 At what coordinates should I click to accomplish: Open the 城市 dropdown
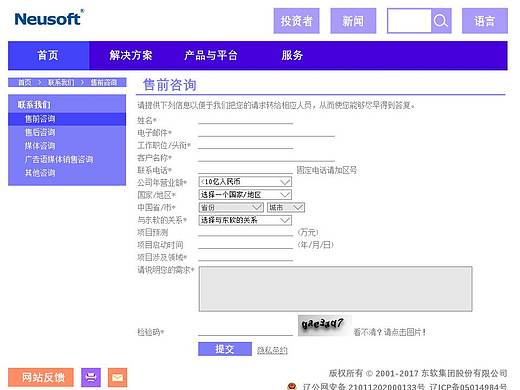(x=286, y=207)
